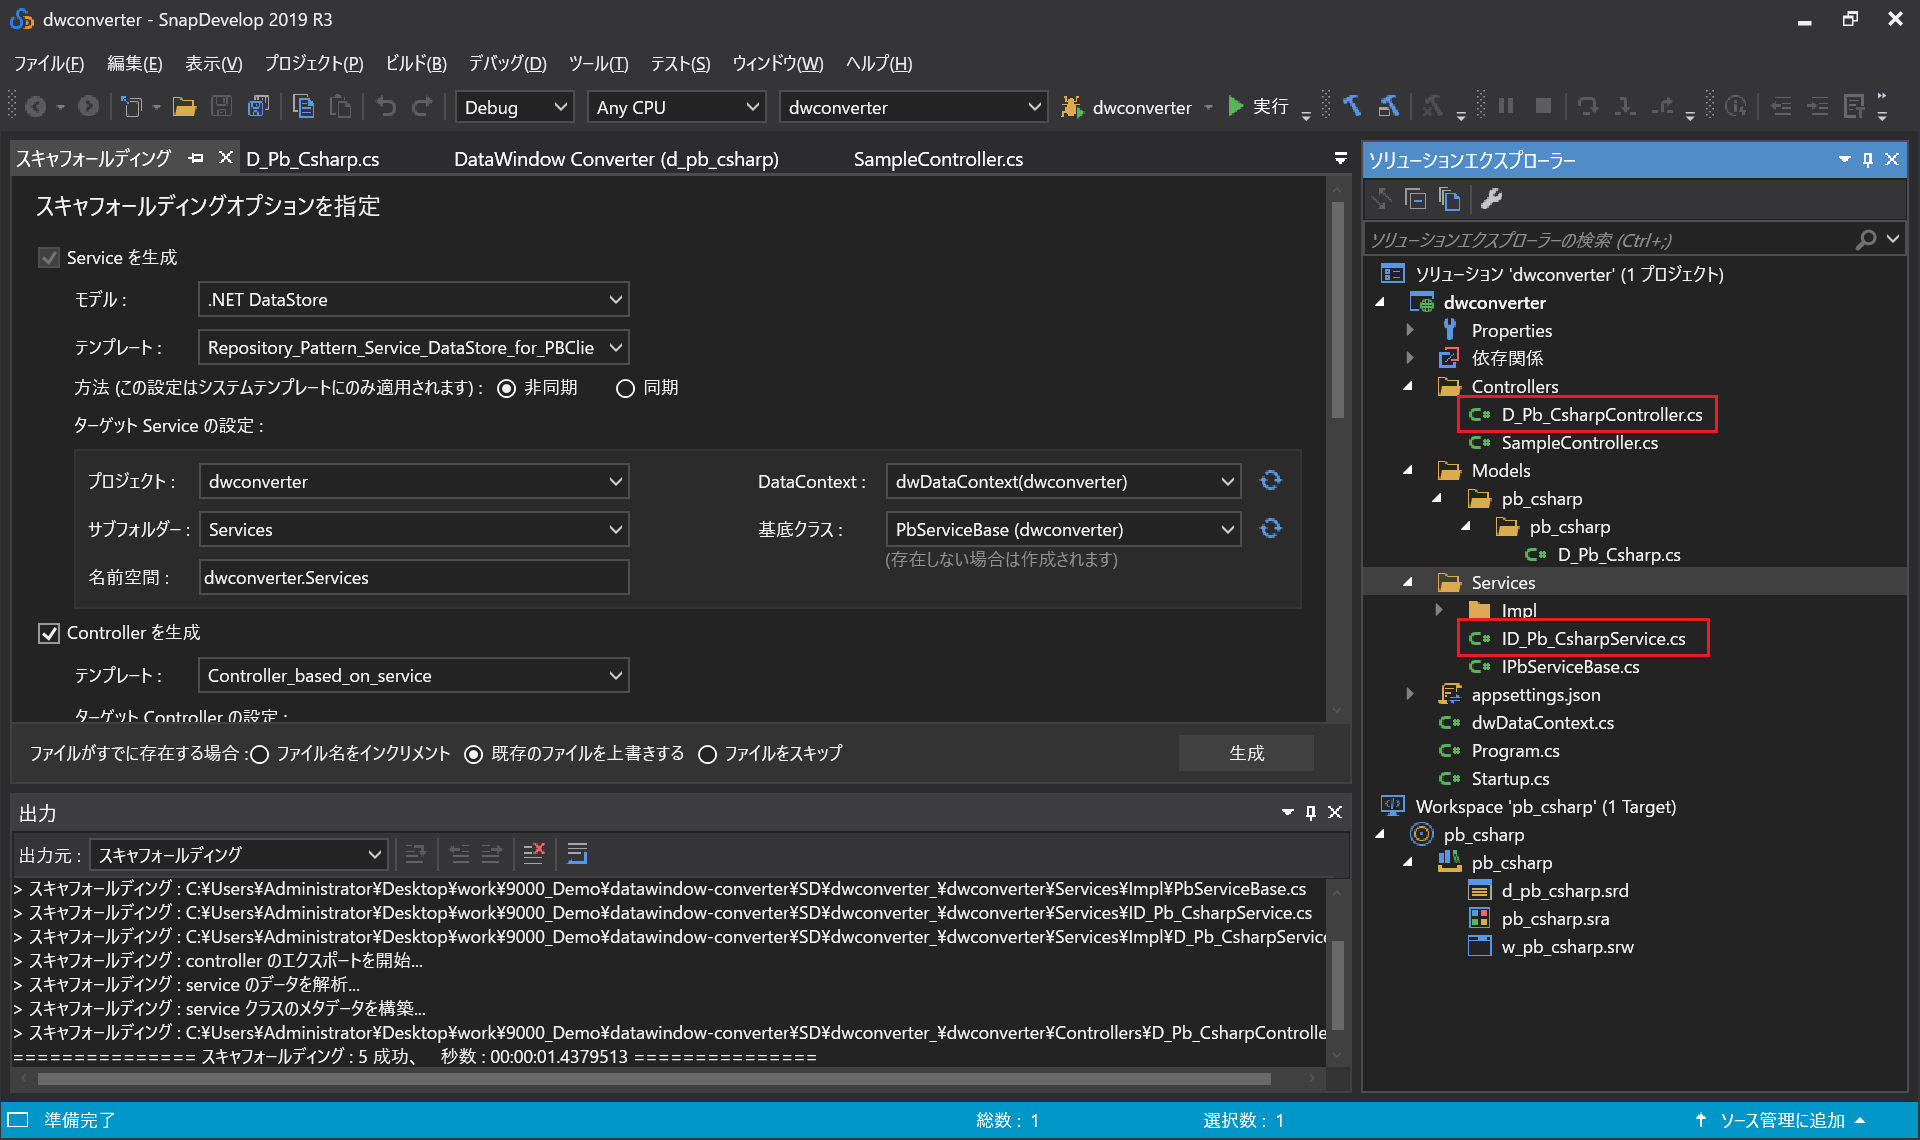Choose ファイルをスキップ radio option

coord(708,754)
